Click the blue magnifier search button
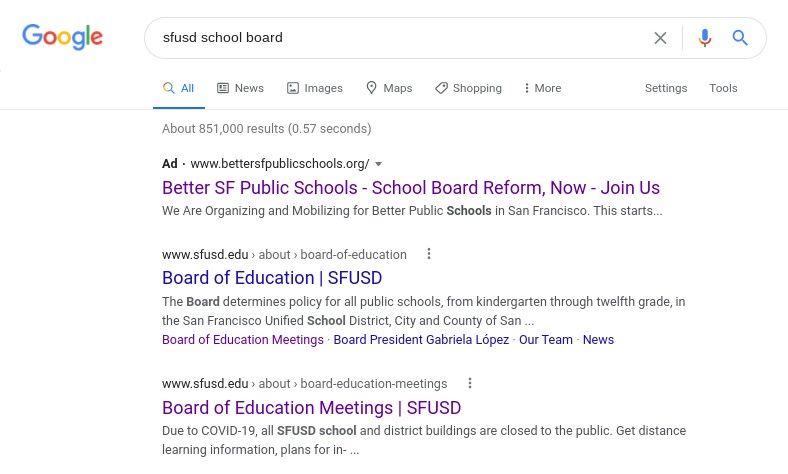Screen dimensions: 788x474 740,38
